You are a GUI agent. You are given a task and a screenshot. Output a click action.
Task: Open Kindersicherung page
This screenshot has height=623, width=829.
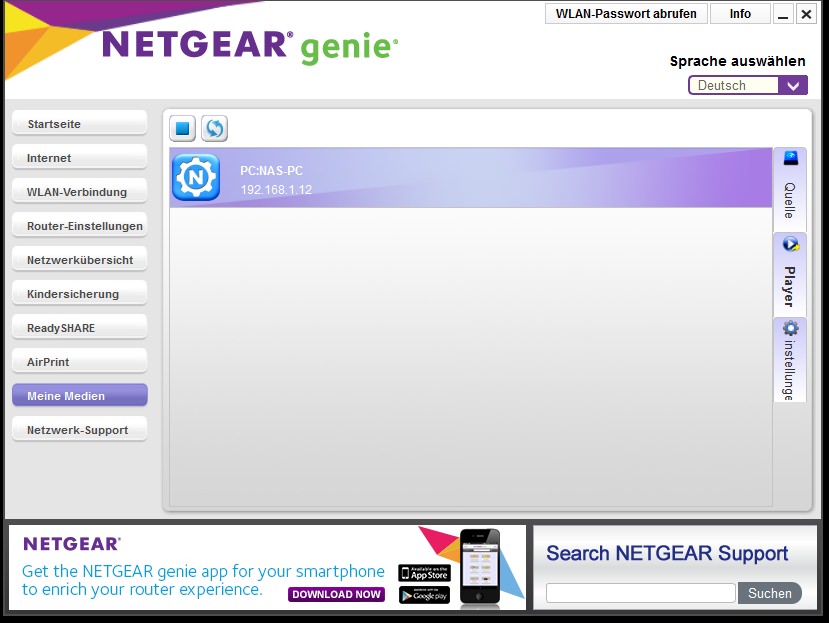[x=80, y=294]
